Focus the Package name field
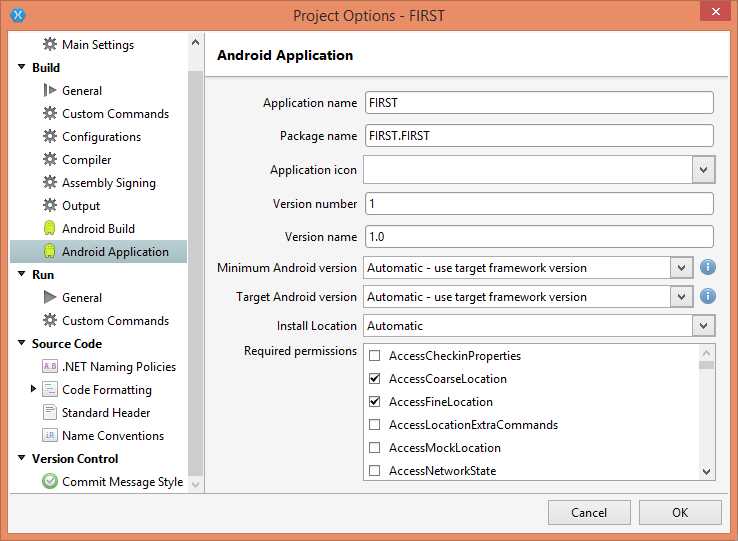Image resolution: width=738 pixels, height=541 pixels. pyautogui.click(x=539, y=136)
